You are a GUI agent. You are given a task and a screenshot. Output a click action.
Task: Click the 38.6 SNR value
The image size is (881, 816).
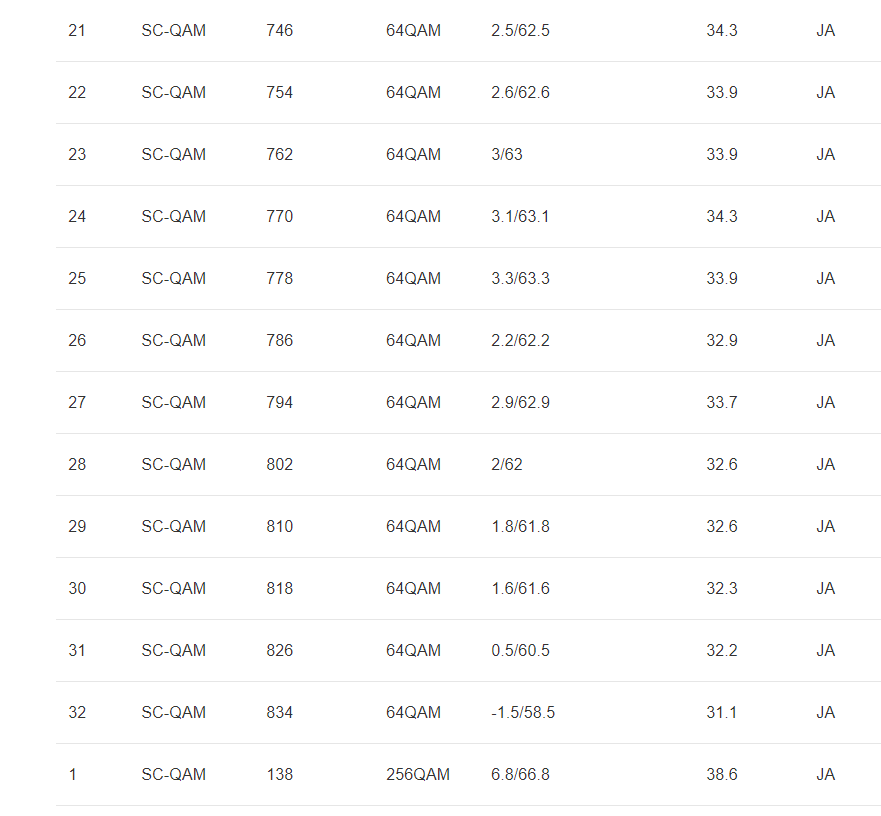coord(722,775)
